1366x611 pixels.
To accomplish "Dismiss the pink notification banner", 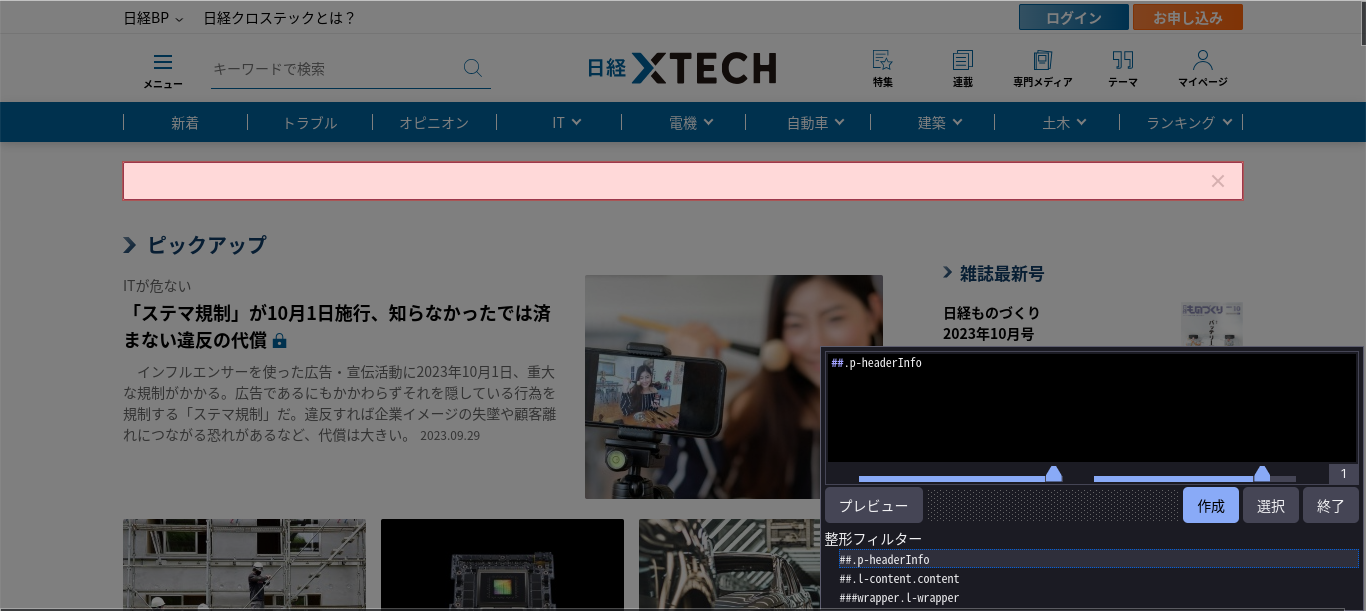I will (1217, 181).
